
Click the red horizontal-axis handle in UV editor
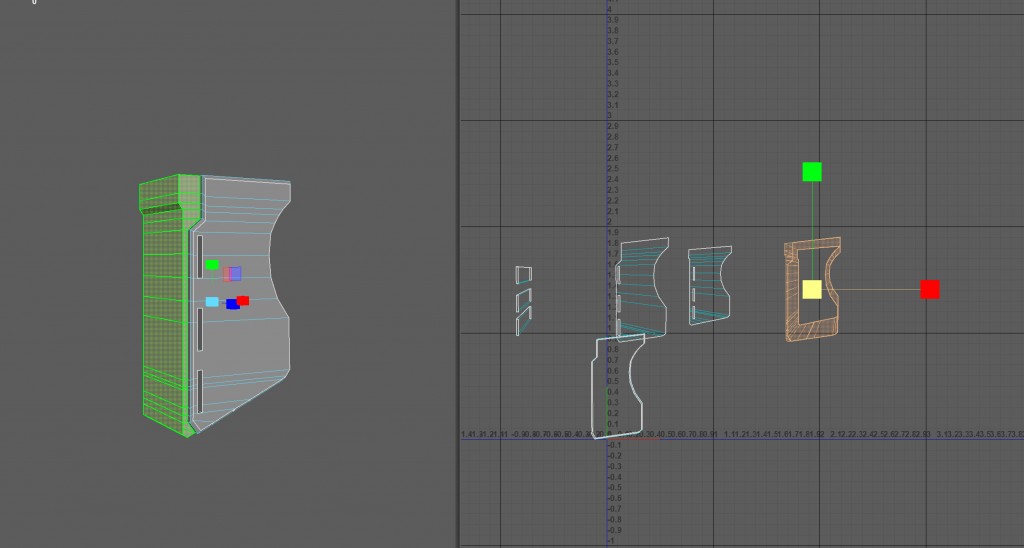[x=930, y=289]
